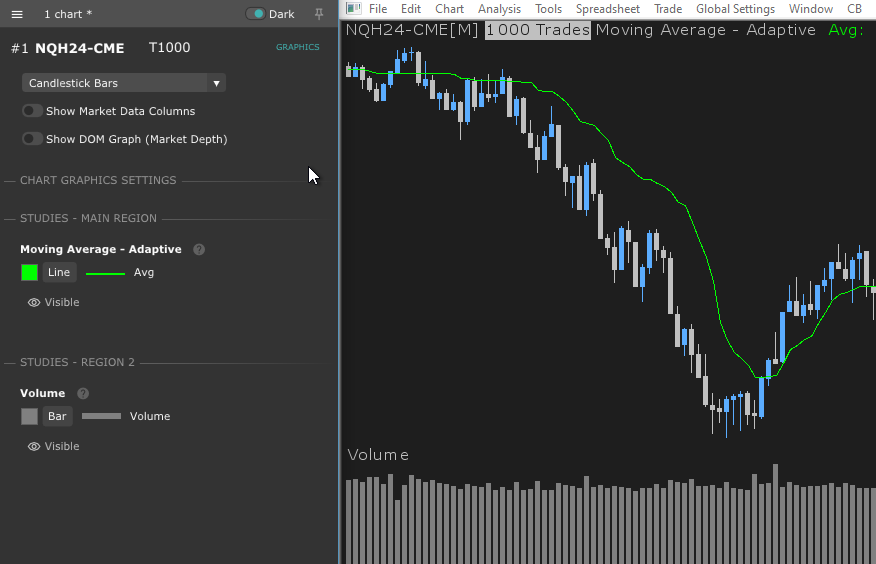Click the Sierra Chart window icon
This screenshot has width=876, height=564.
[x=353, y=9]
